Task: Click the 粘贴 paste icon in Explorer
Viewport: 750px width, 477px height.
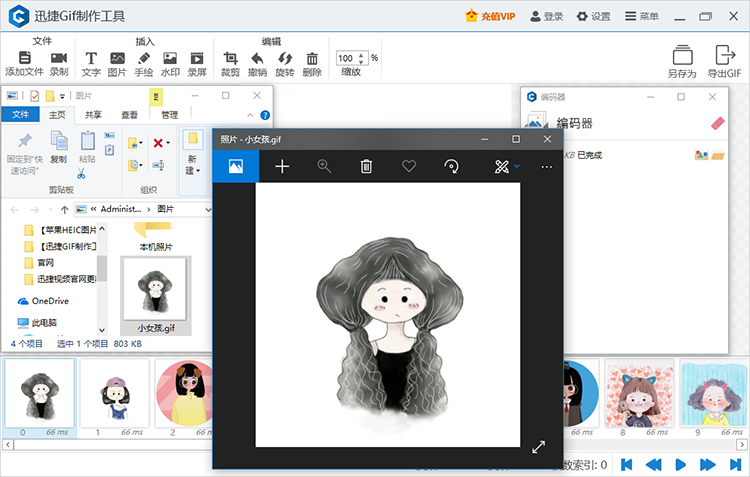Action: click(x=87, y=141)
